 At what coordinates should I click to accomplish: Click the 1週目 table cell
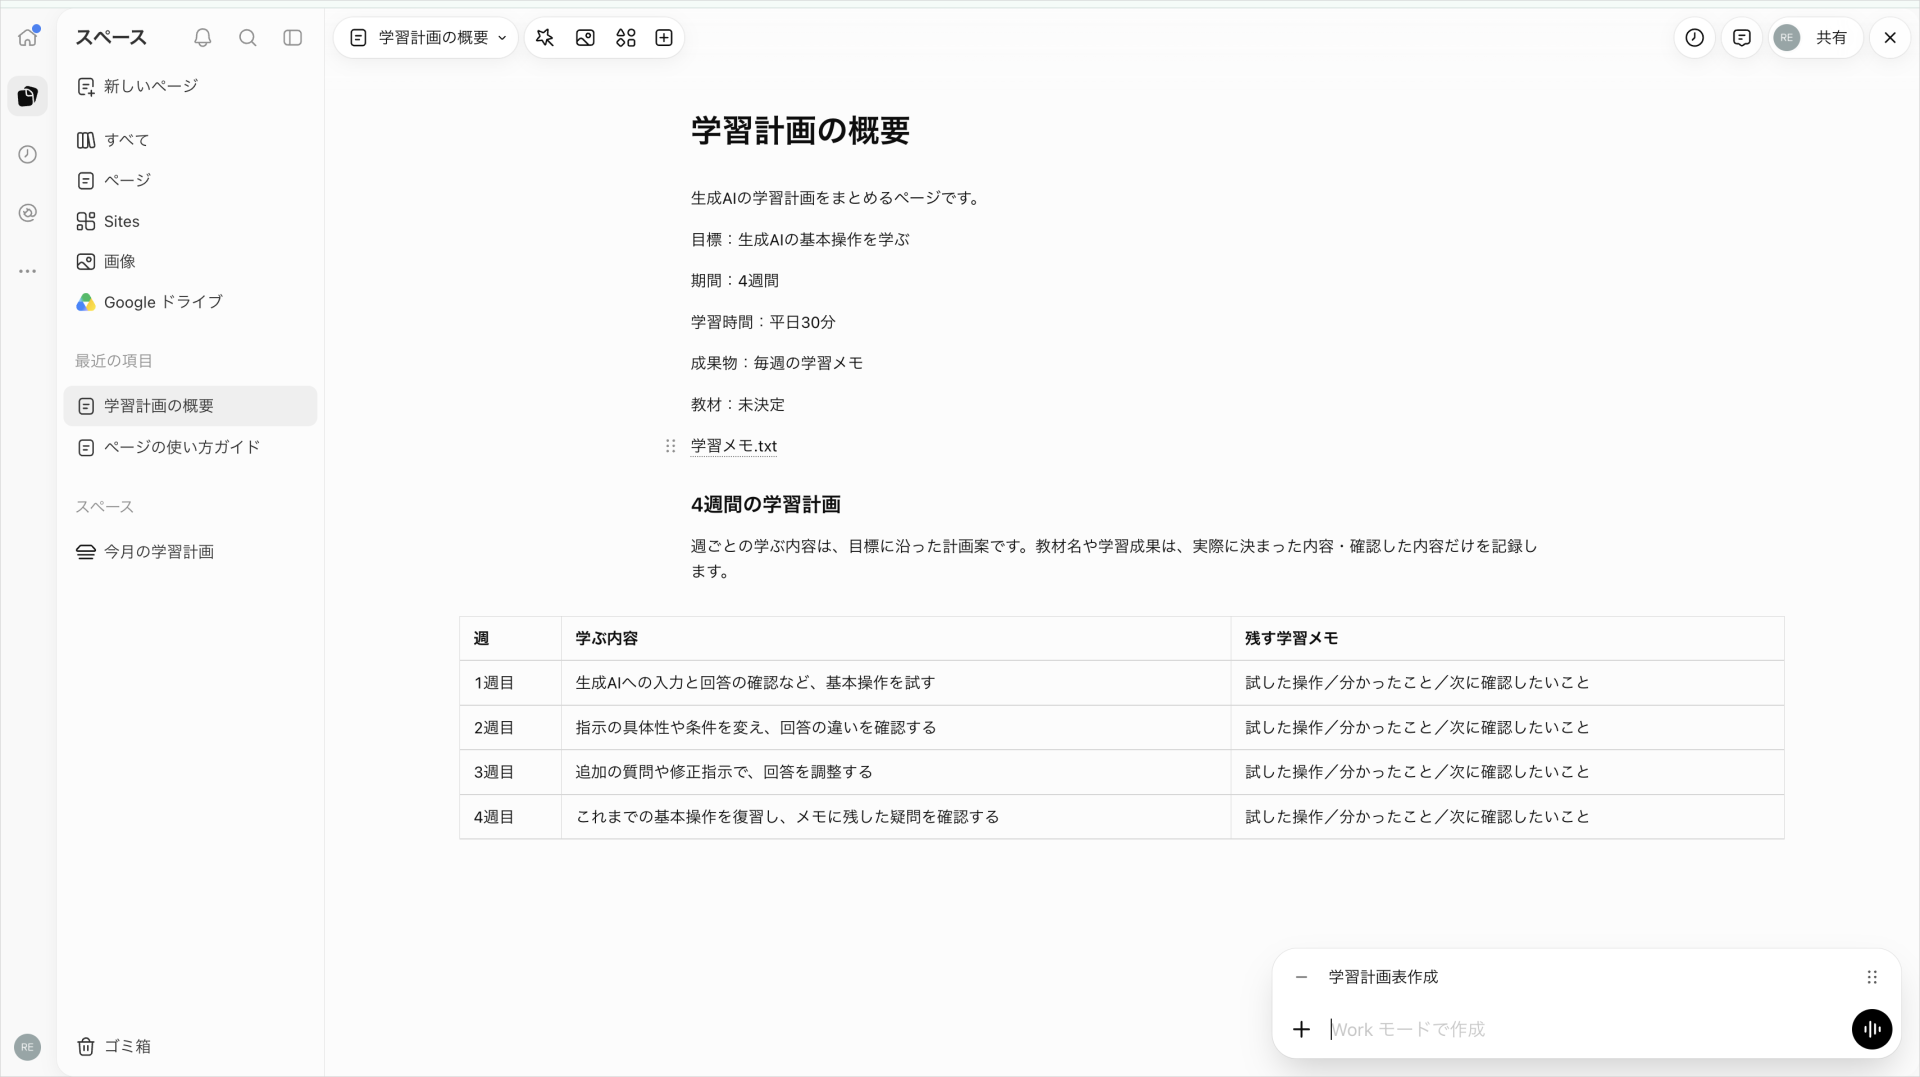(511, 683)
